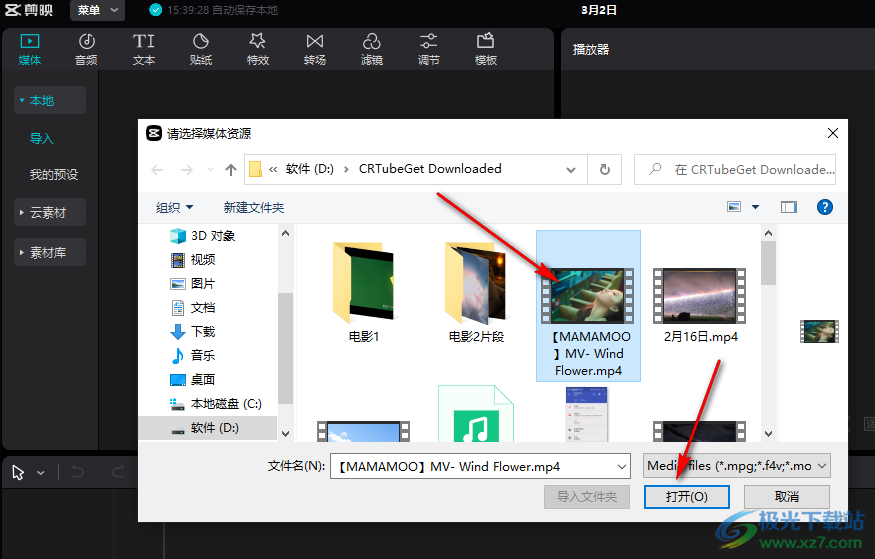875x559 pixels.
Task: Select the 贴纸 stickers tab
Action: 201,49
